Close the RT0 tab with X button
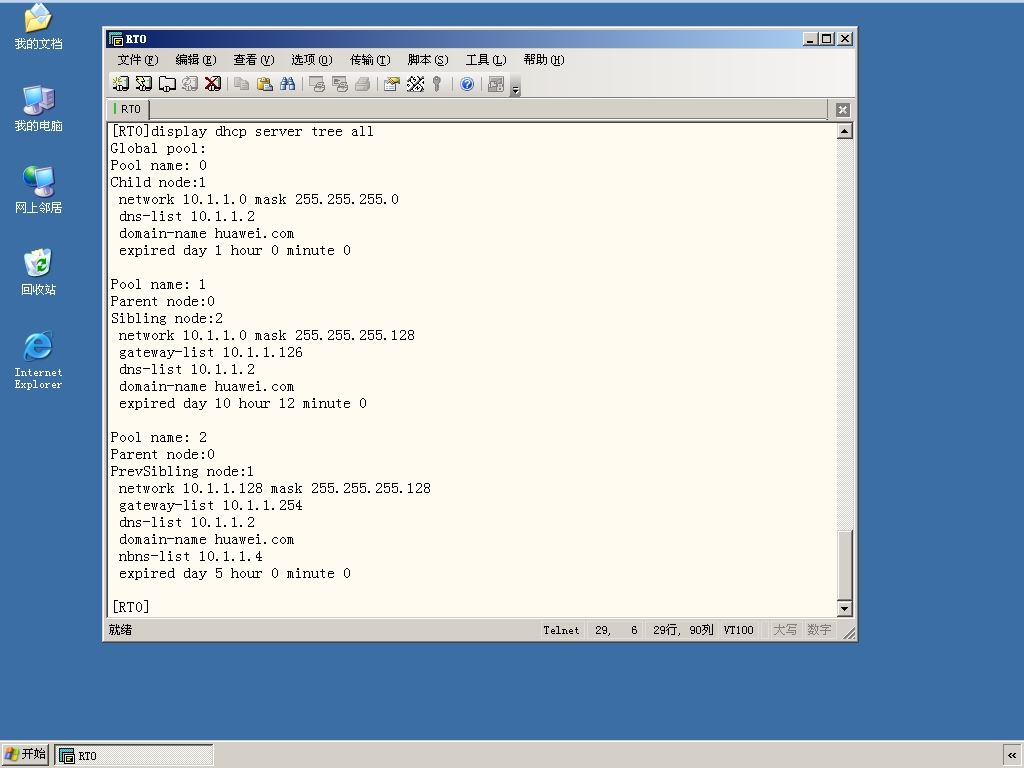Viewport: 1024px width, 768px height. (x=842, y=110)
